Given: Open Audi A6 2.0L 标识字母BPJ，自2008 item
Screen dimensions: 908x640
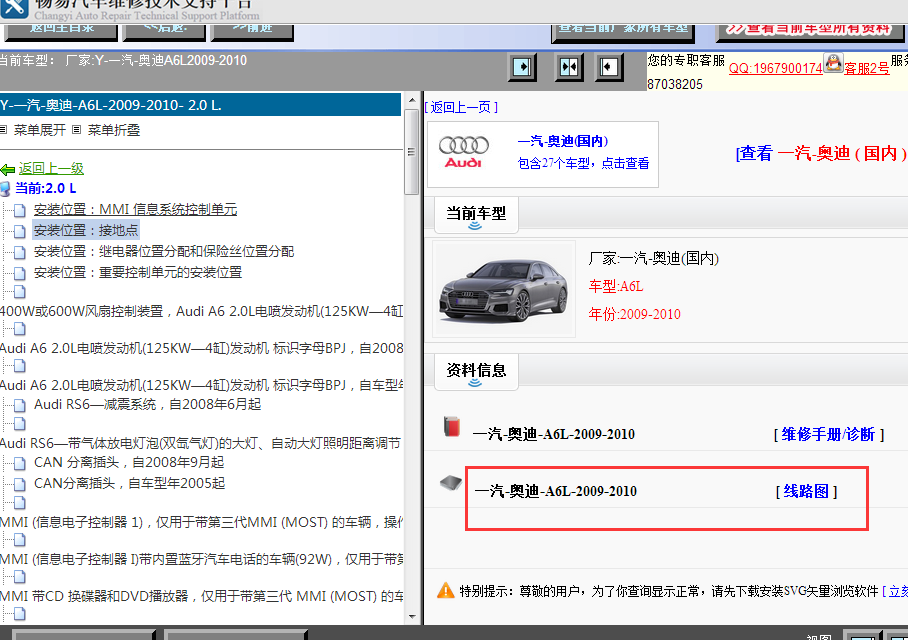Looking at the screenshot, I should coord(201,349).
